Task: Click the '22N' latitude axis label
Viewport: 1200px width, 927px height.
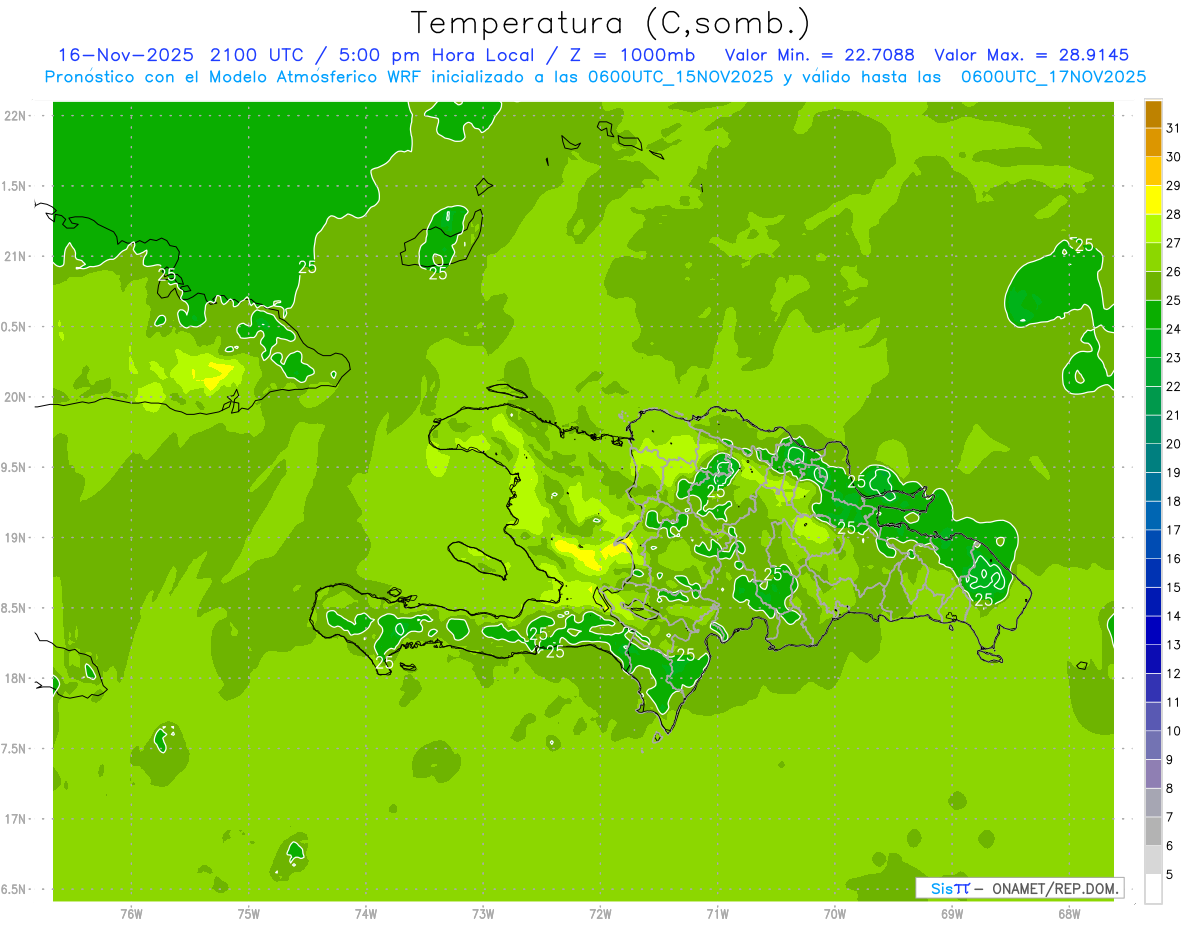Action: pyautogui.click(x=16, y=115)
